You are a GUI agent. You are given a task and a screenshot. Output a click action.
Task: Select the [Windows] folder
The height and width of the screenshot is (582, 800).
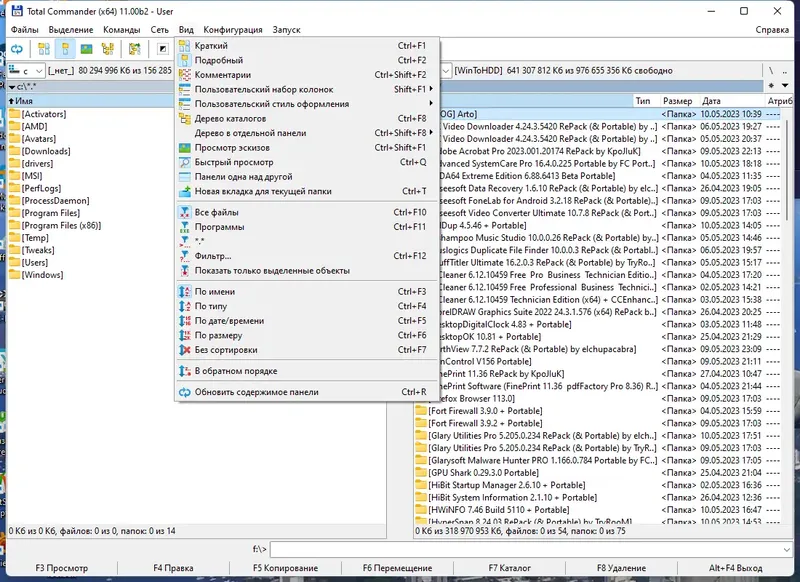tap(42, 275)
